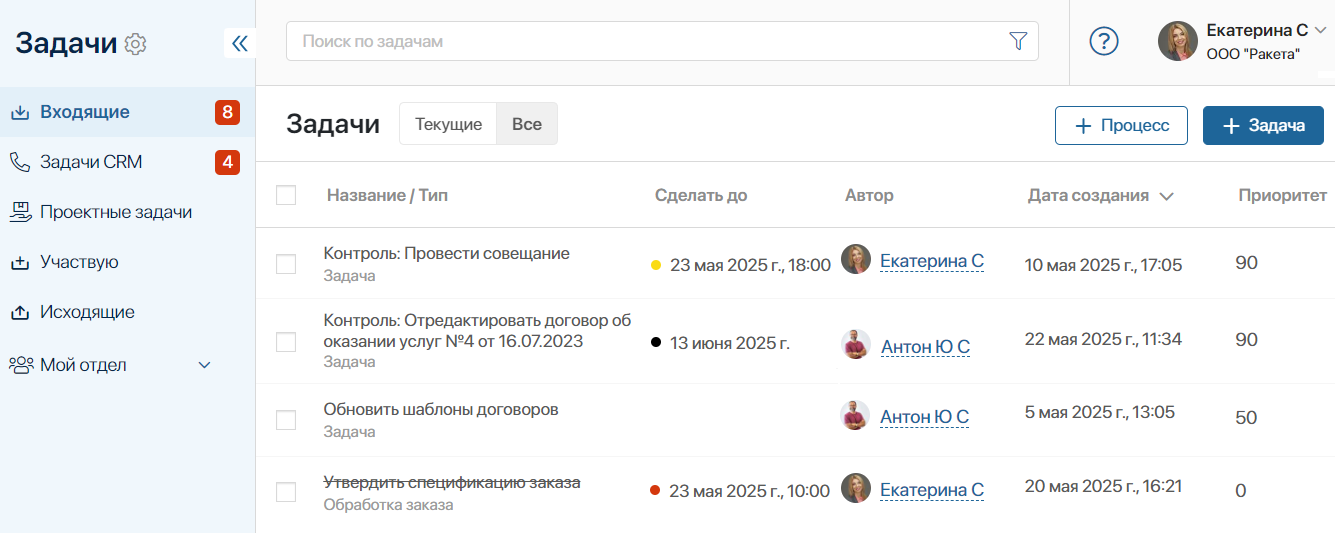Click the creation date '20 мая 2025 г., 16:21'
Screen dimensions: 1335x533
click(1103, 486)
